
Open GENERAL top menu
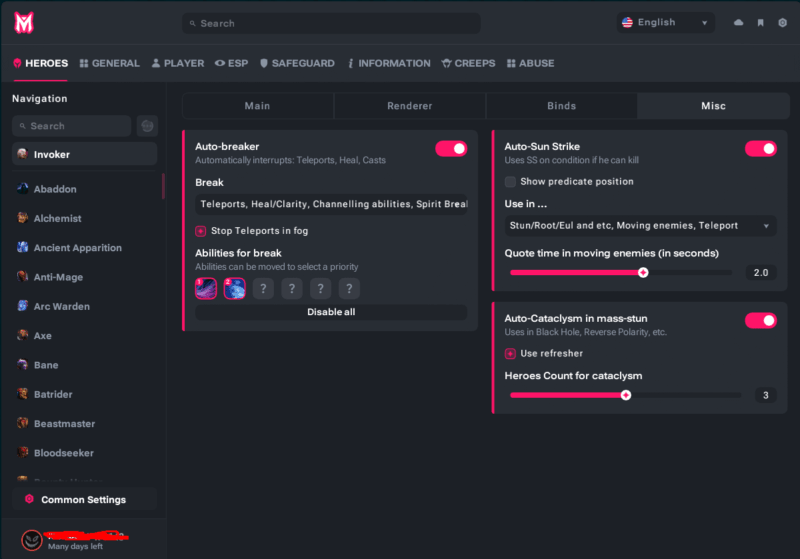pos(110,63)
